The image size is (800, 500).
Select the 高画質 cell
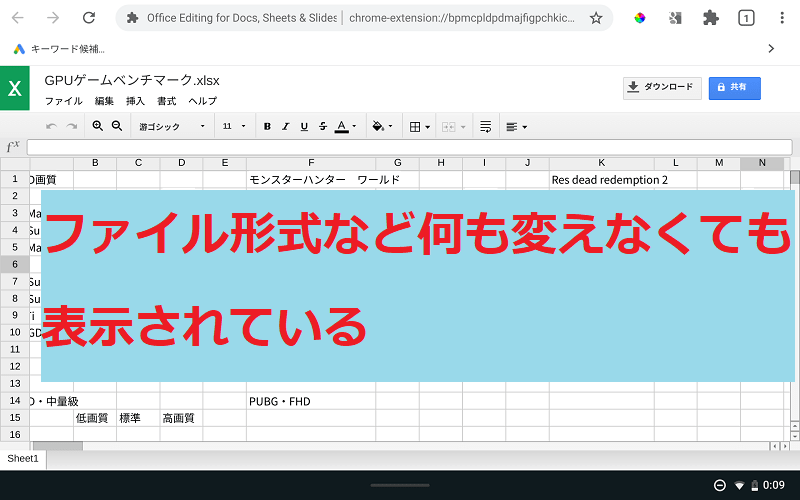(182, 418)
